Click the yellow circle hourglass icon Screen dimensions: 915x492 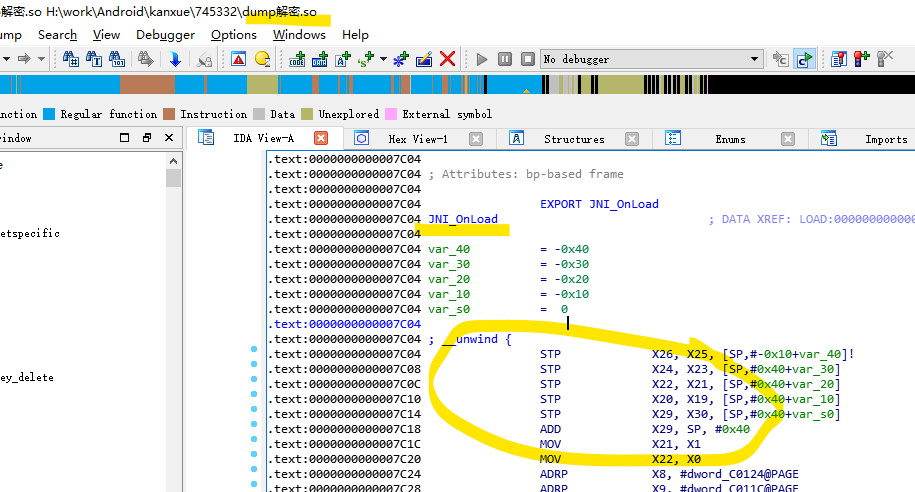tap(263, 59)
